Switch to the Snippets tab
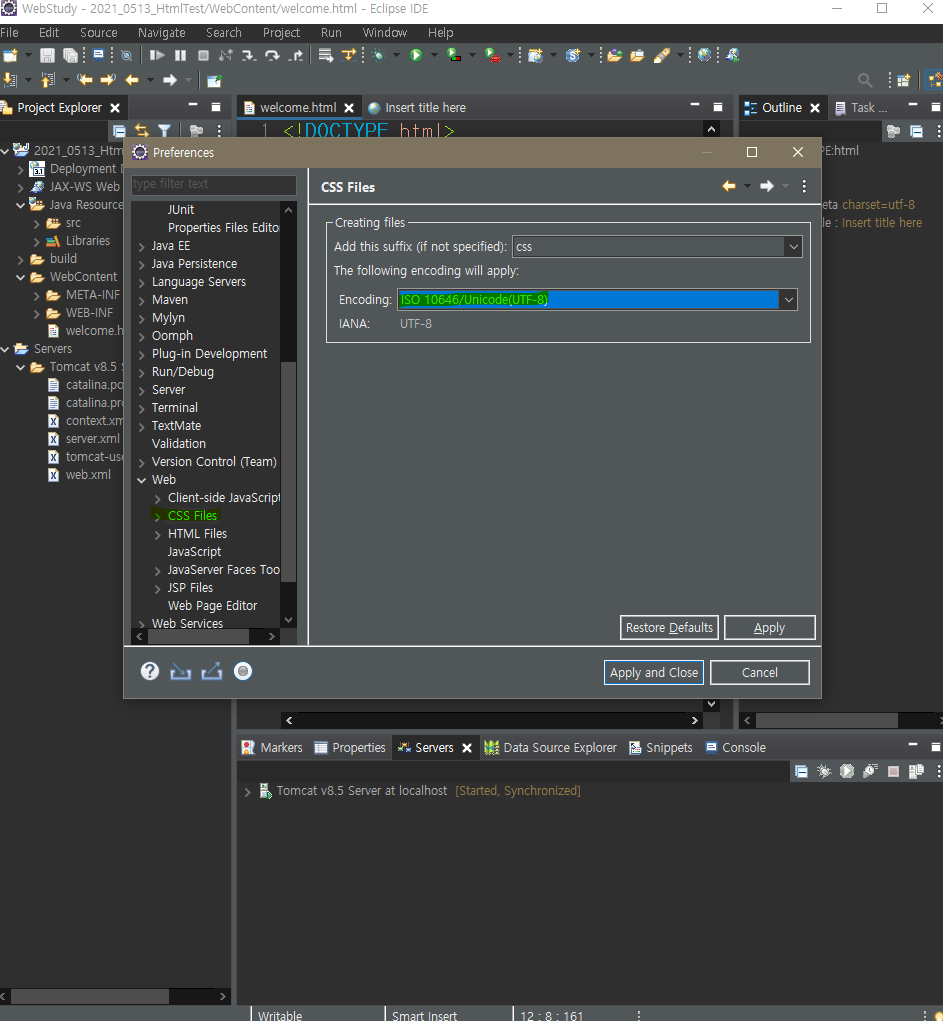943x1021 pixels. pos(661,748)
